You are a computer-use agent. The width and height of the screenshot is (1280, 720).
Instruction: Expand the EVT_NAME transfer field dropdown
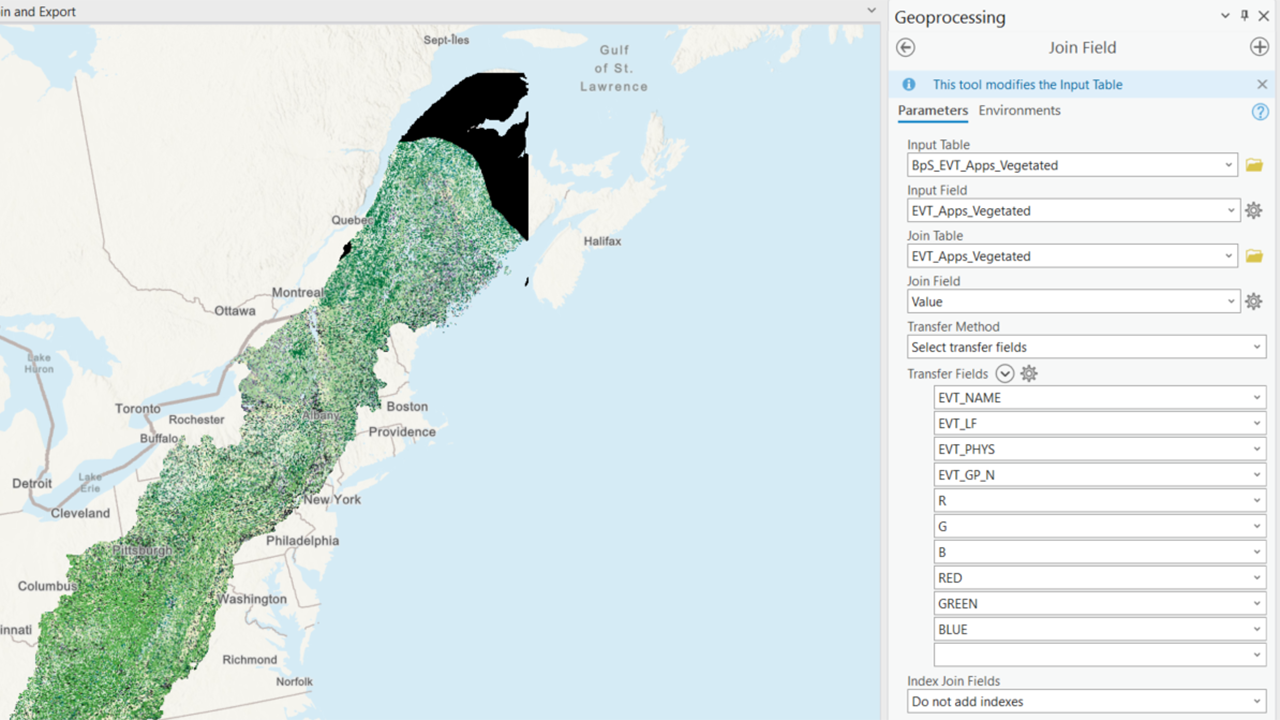pyautogui.click(x=1259, y=397)
